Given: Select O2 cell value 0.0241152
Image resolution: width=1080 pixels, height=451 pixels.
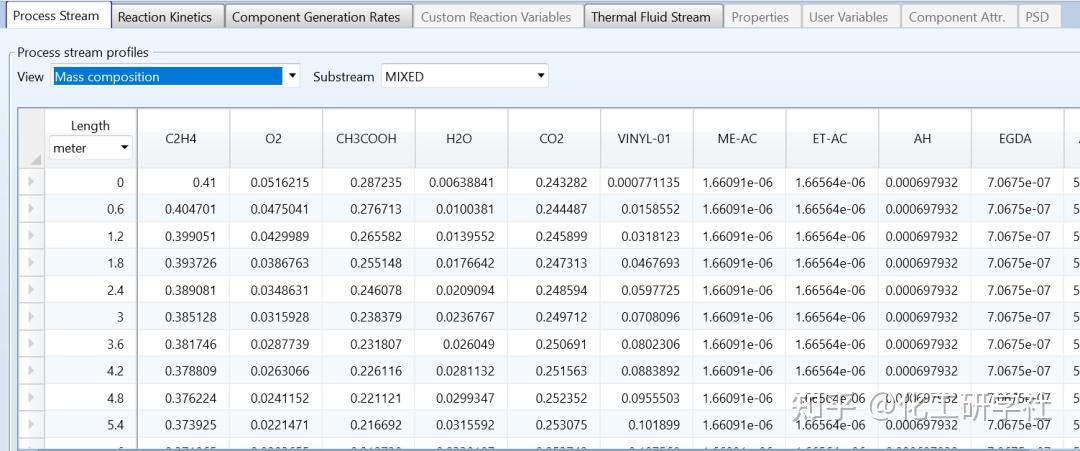Looking at the screenshot, I should [x=276, y=398].
